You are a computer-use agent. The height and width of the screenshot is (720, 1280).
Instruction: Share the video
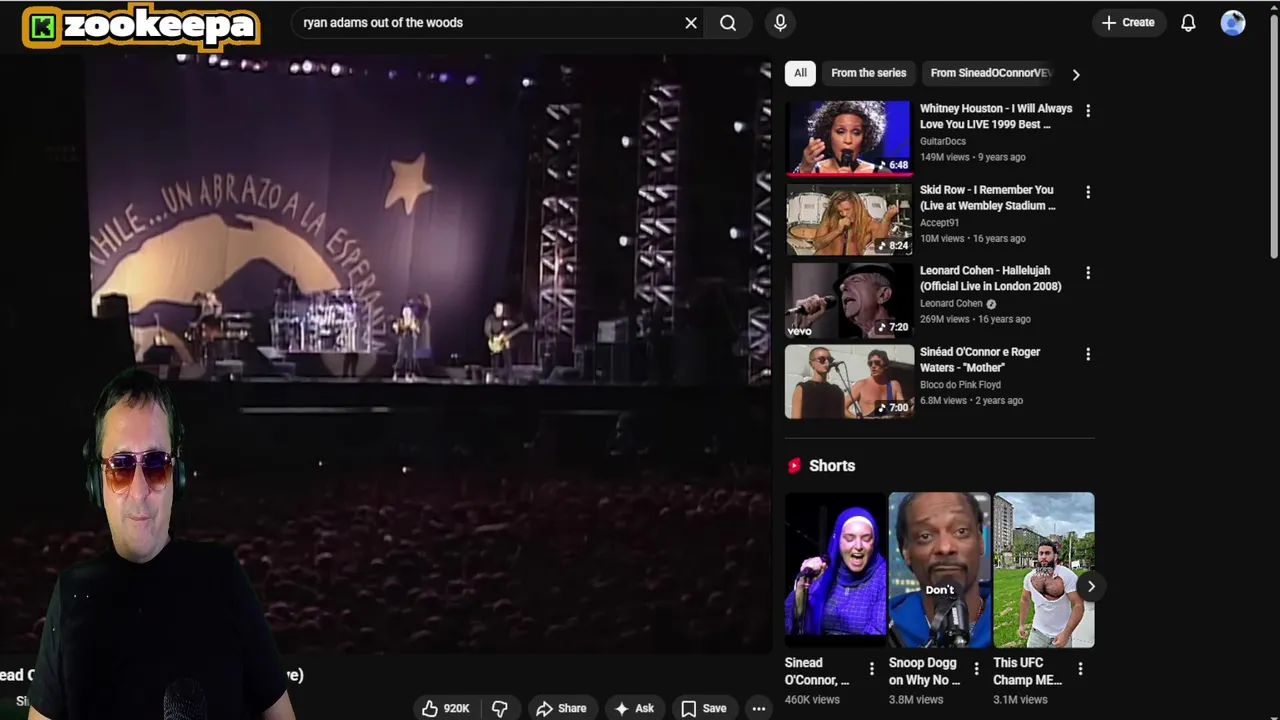click(x=561, y=708)
